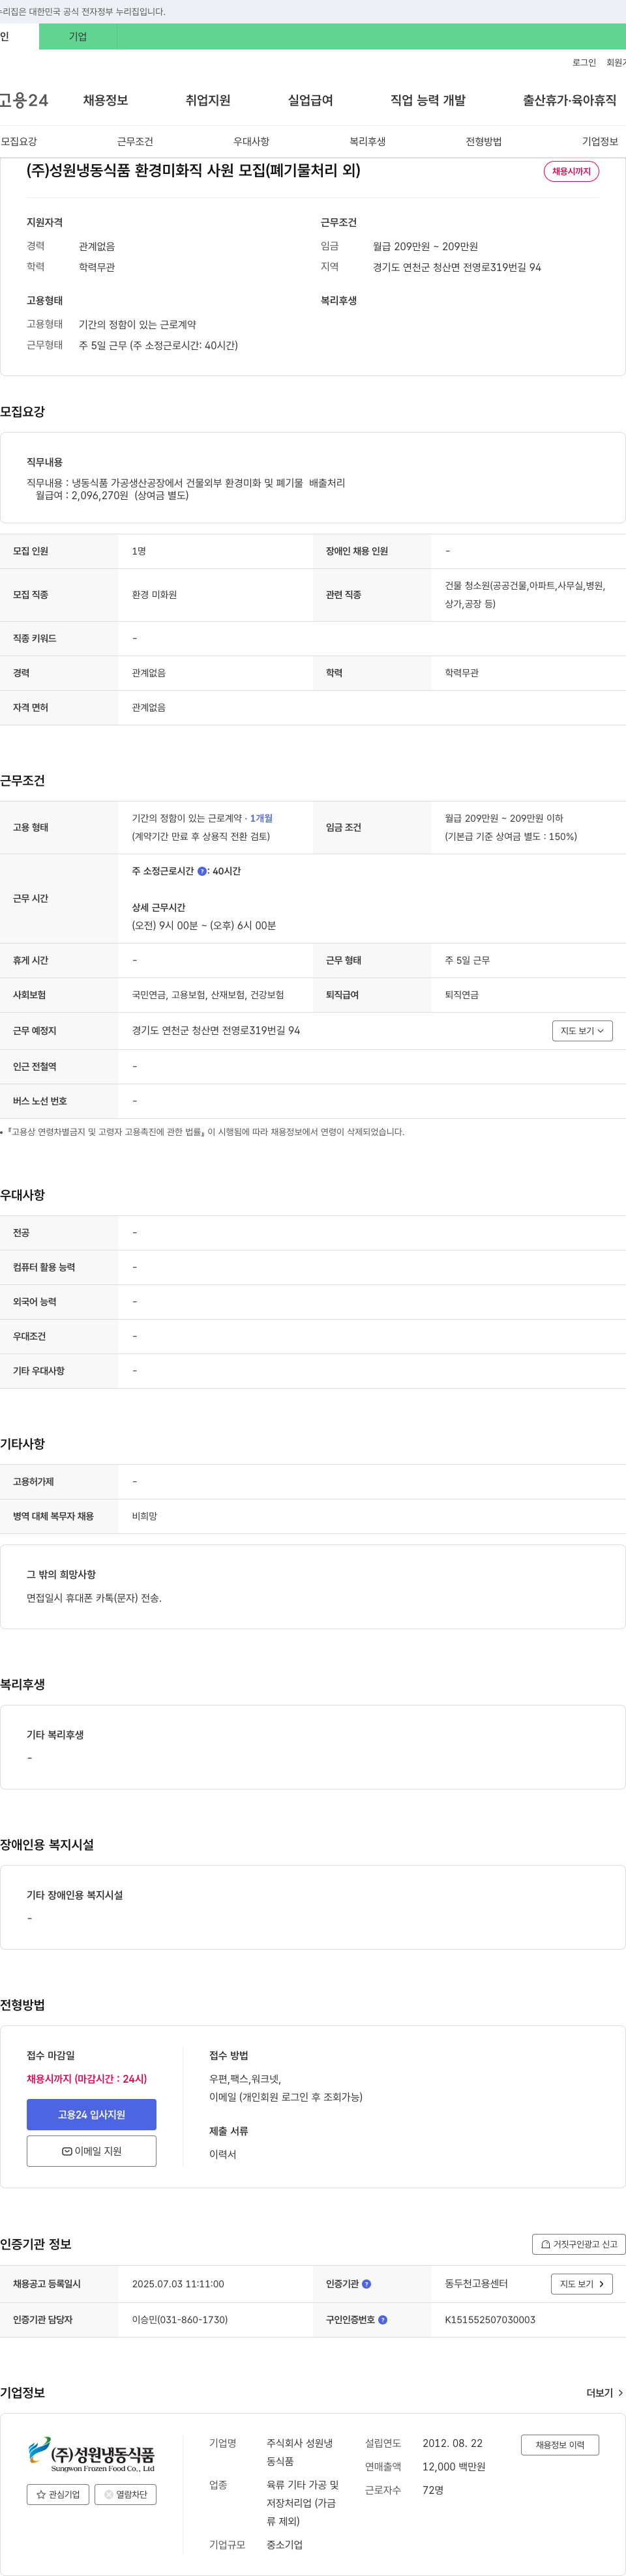Click the 채용시까지 status badge

(x=571, y=171)
